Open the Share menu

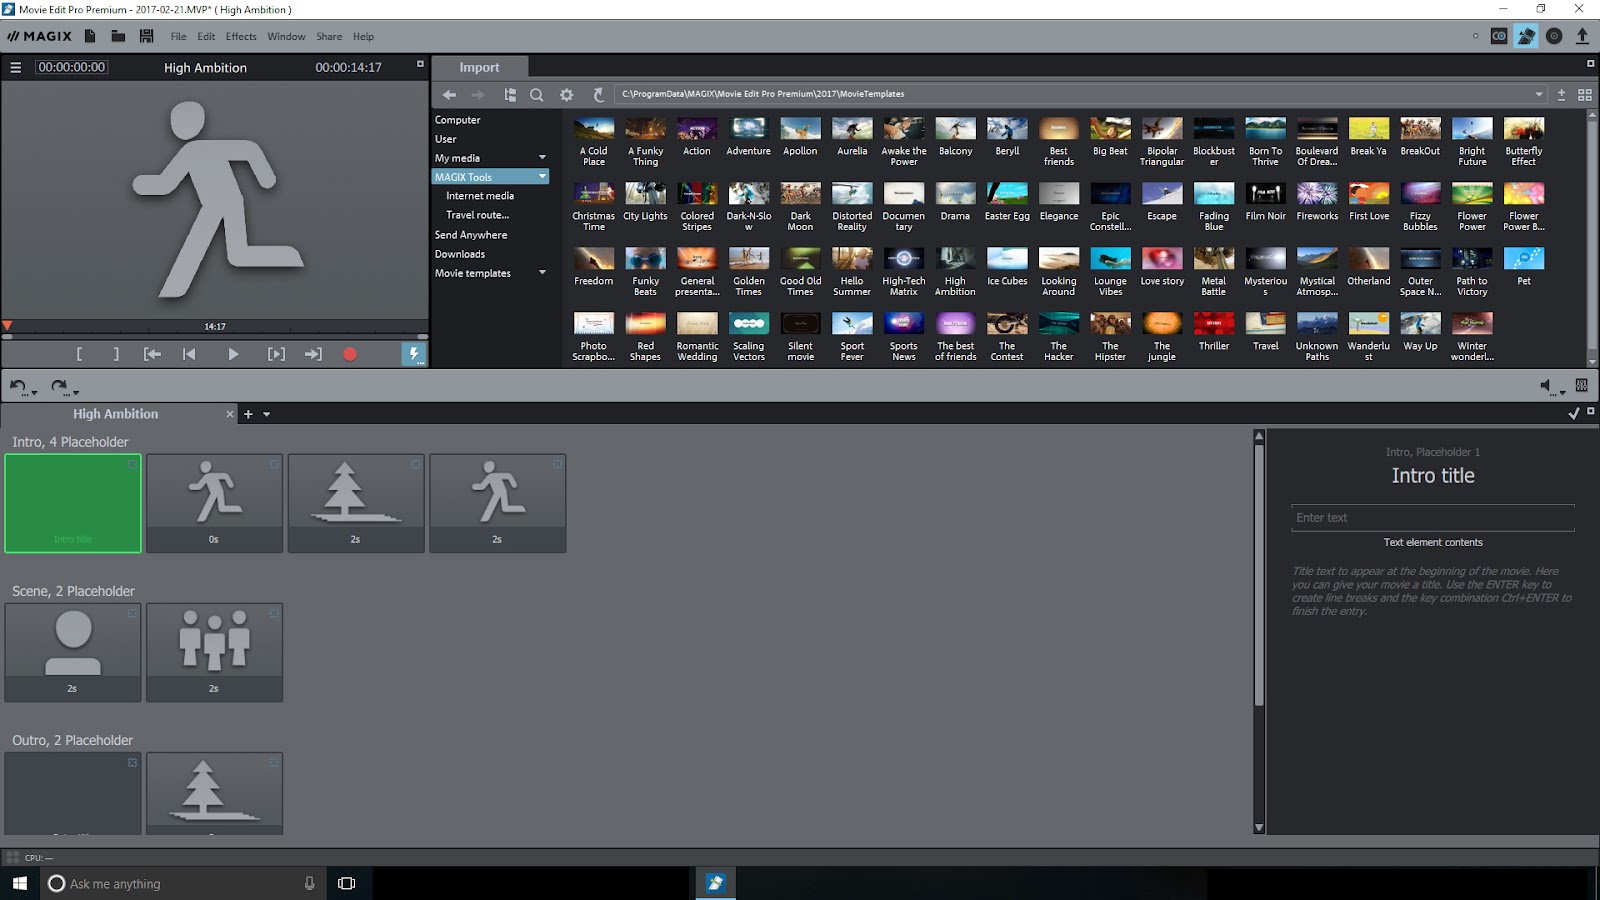329,37
